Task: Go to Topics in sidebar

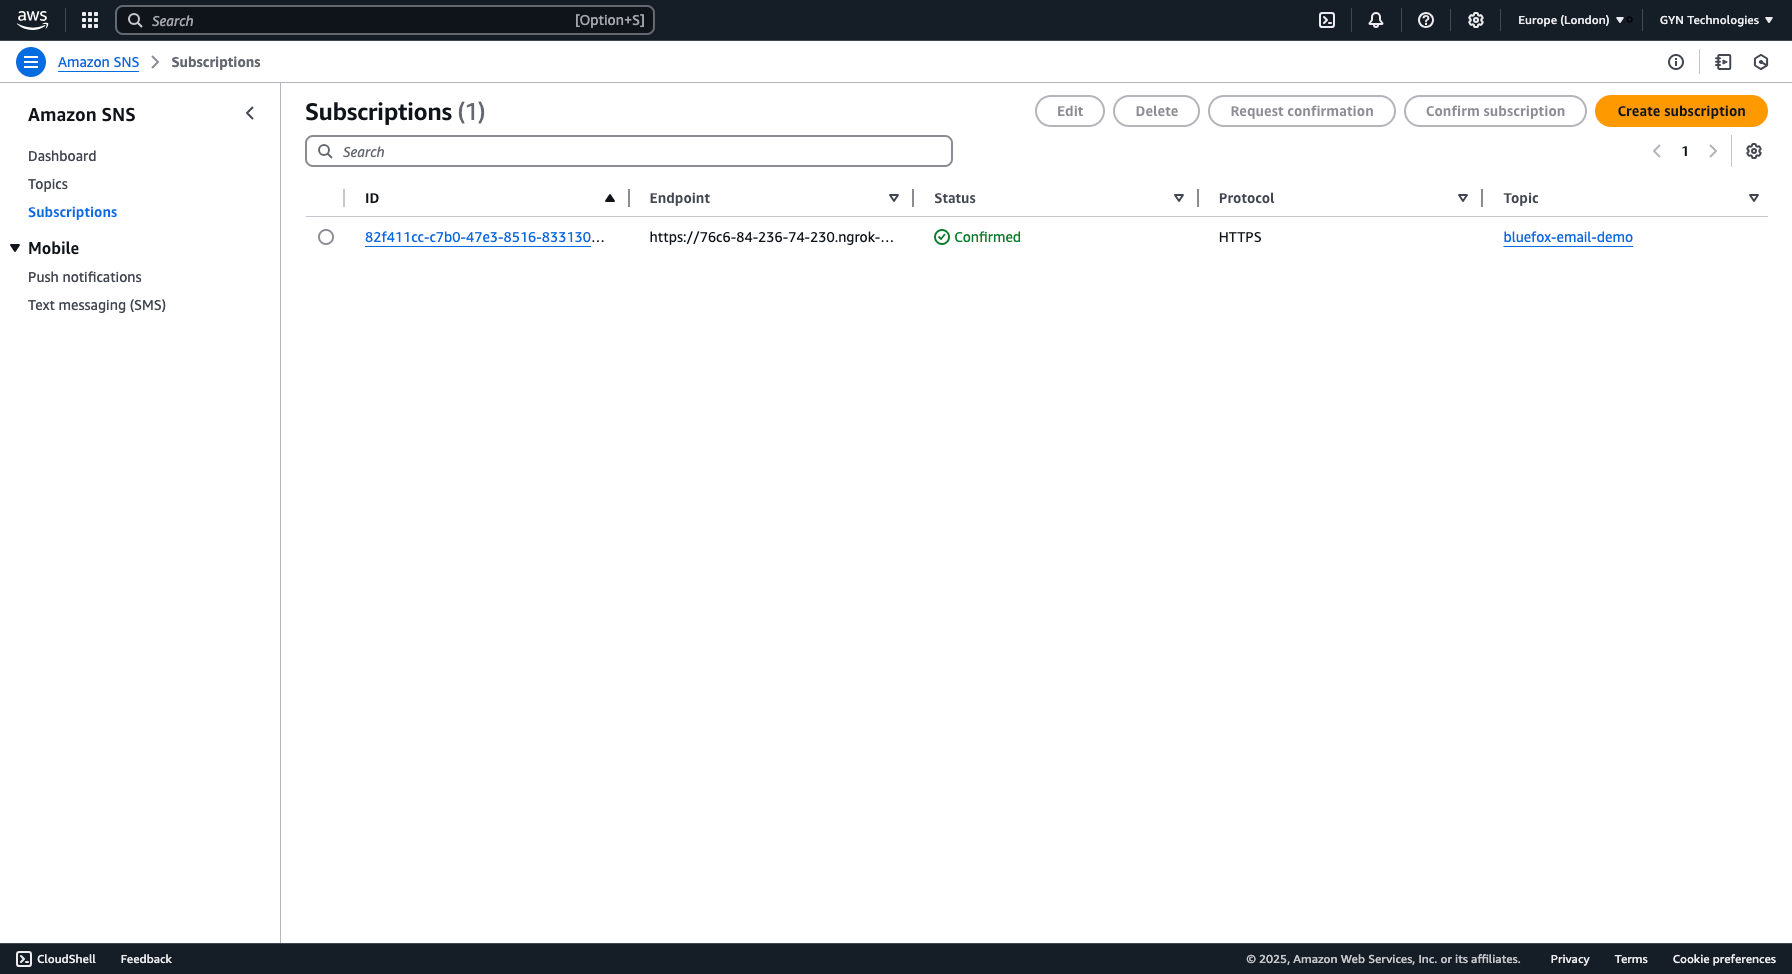Action: (x=48, y=184)
